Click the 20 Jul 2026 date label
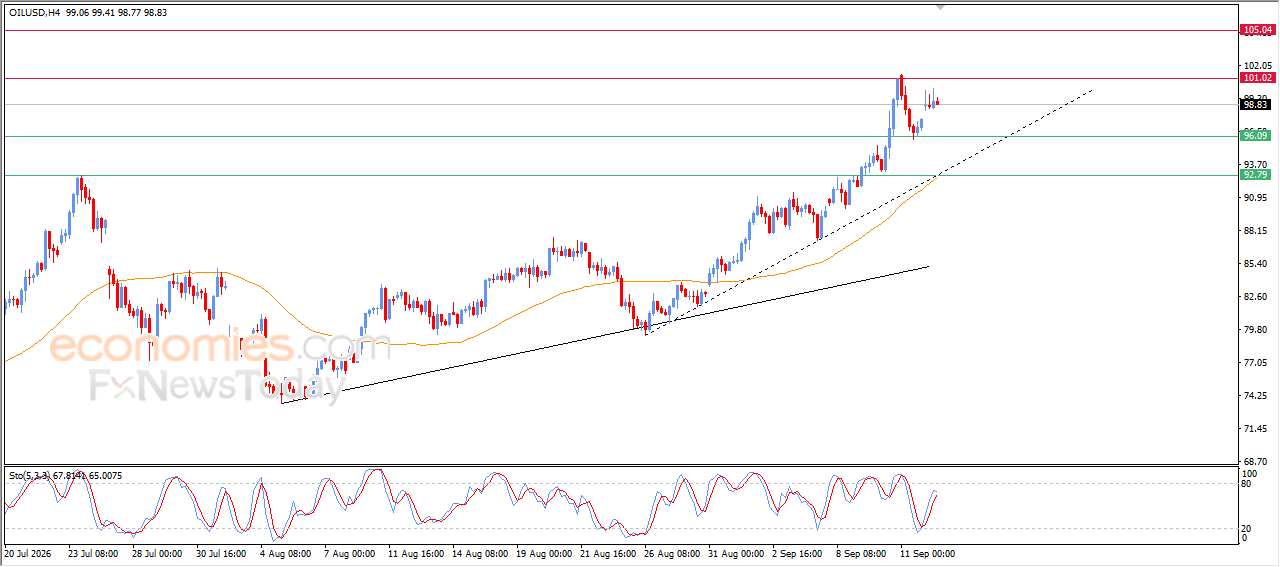The height and width of the screenshot is (567, 1280). click(x=27, y=552)
